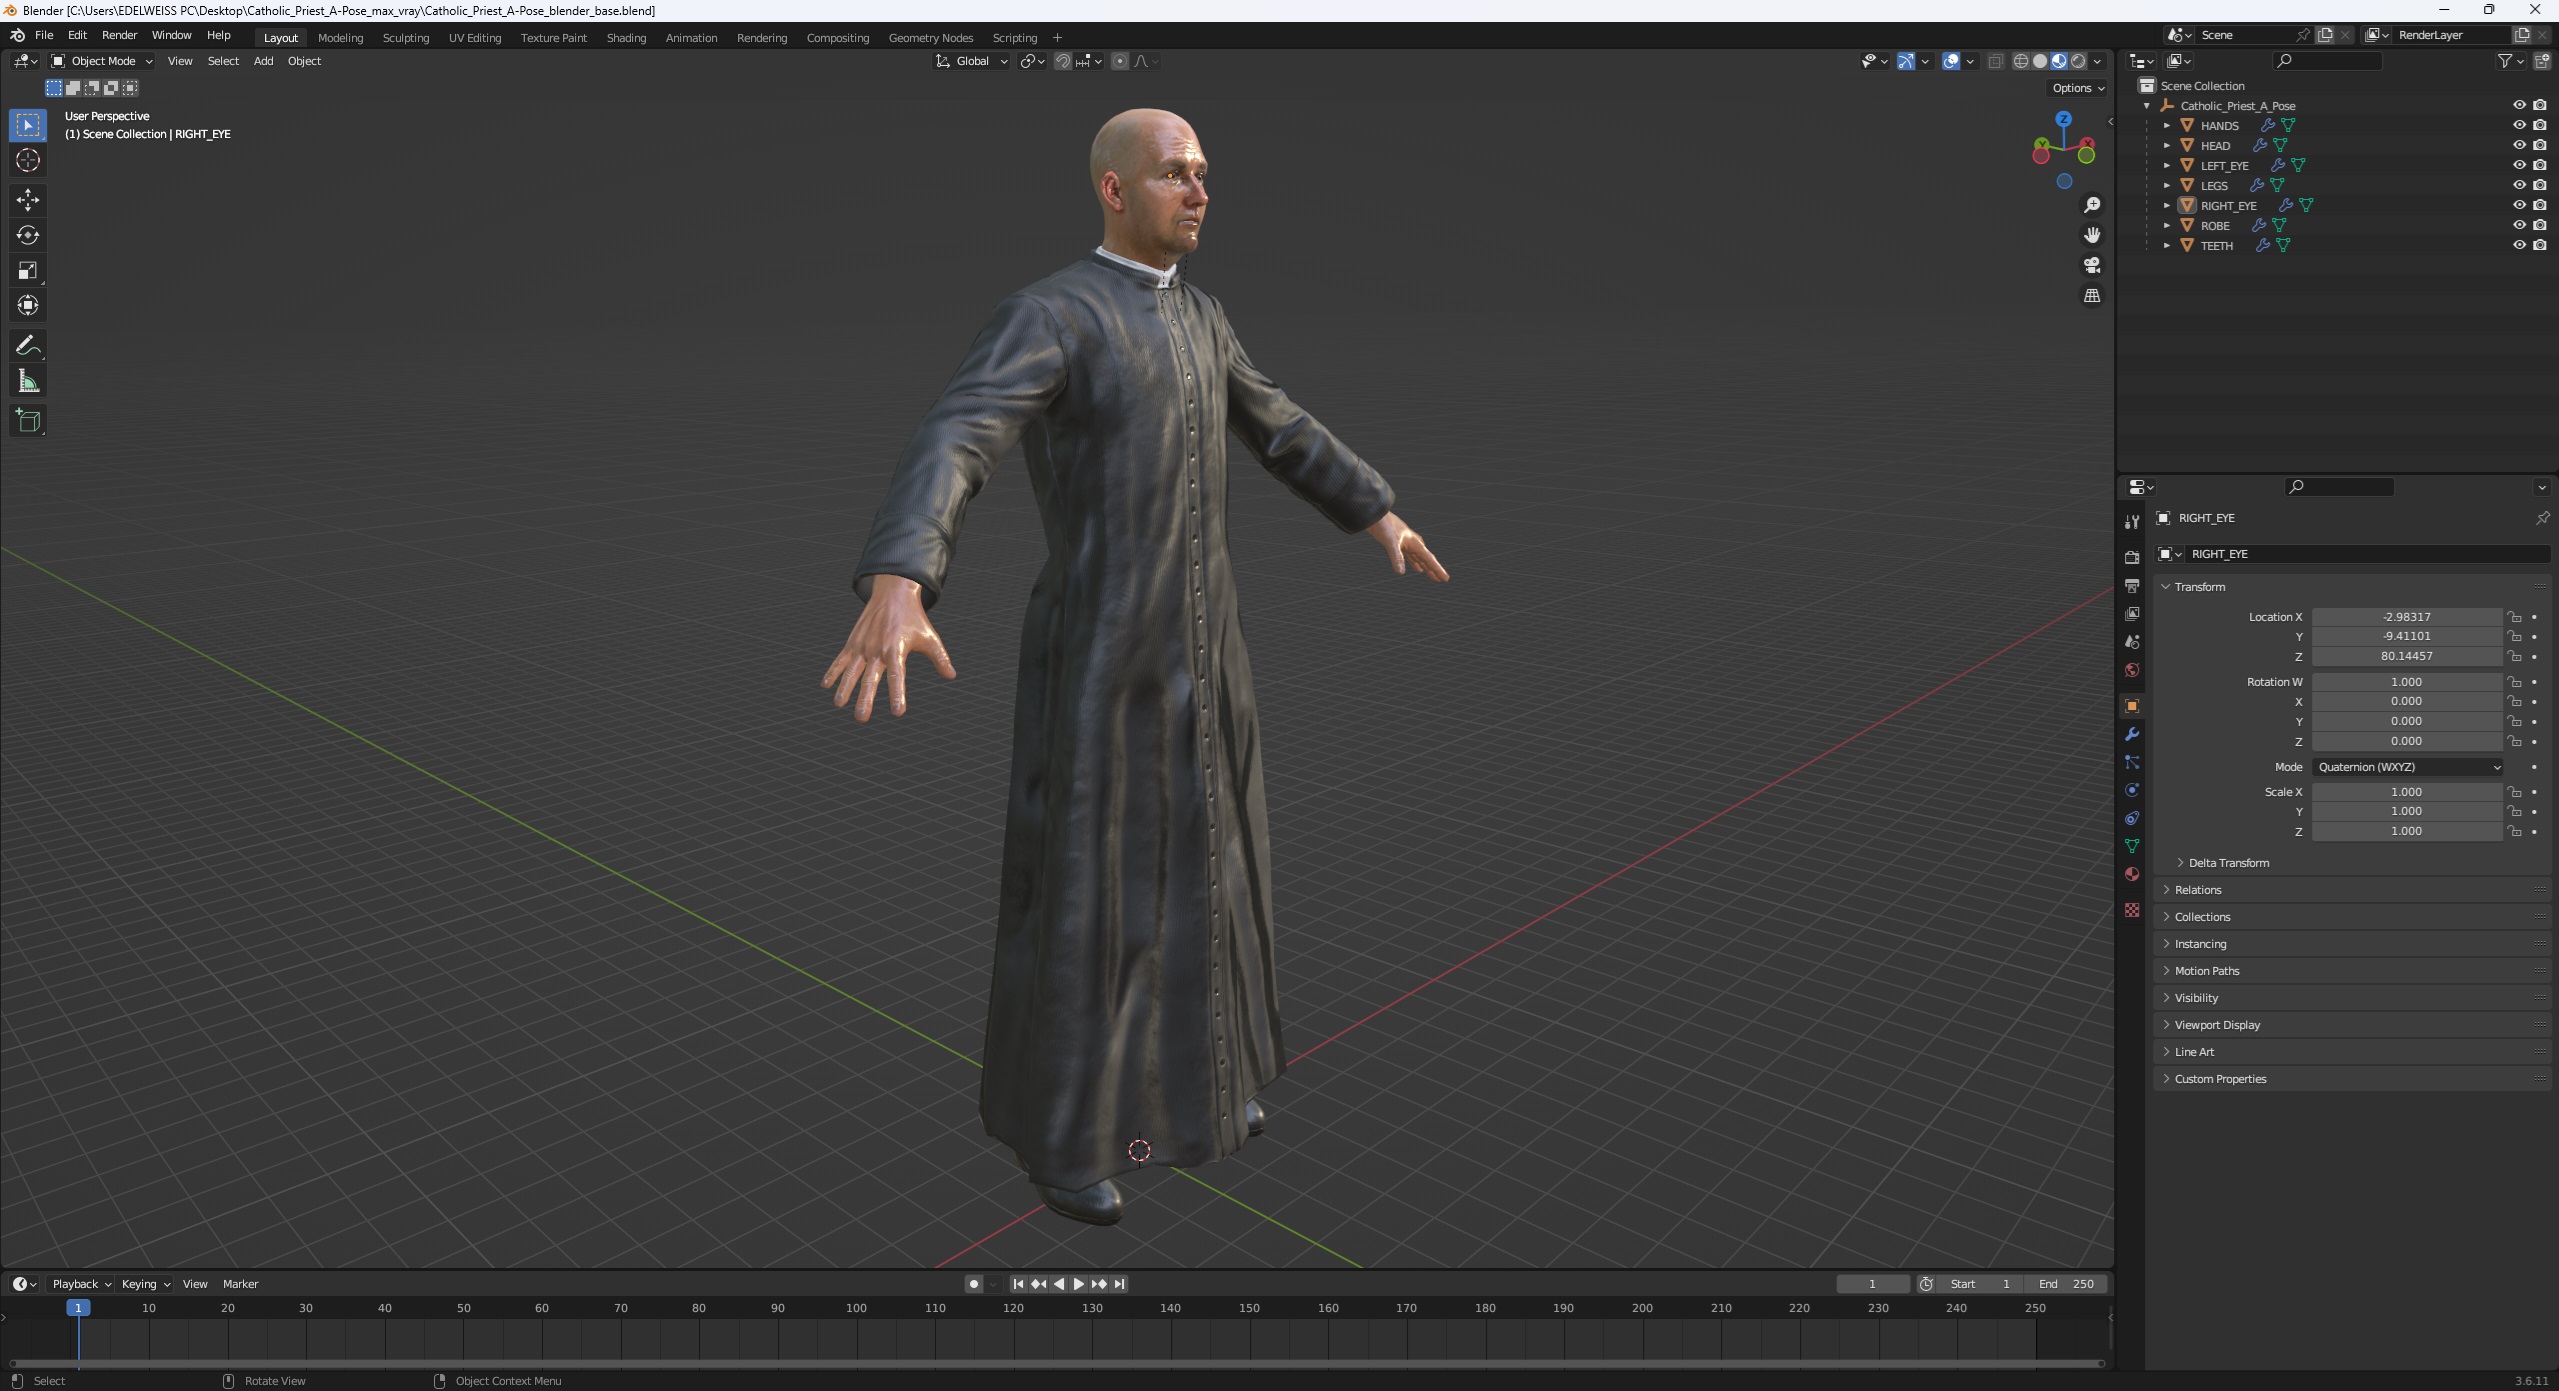Open Global transform orientation dropdown
Viewport: 2559px width, 1391px height.
(972, 61)
